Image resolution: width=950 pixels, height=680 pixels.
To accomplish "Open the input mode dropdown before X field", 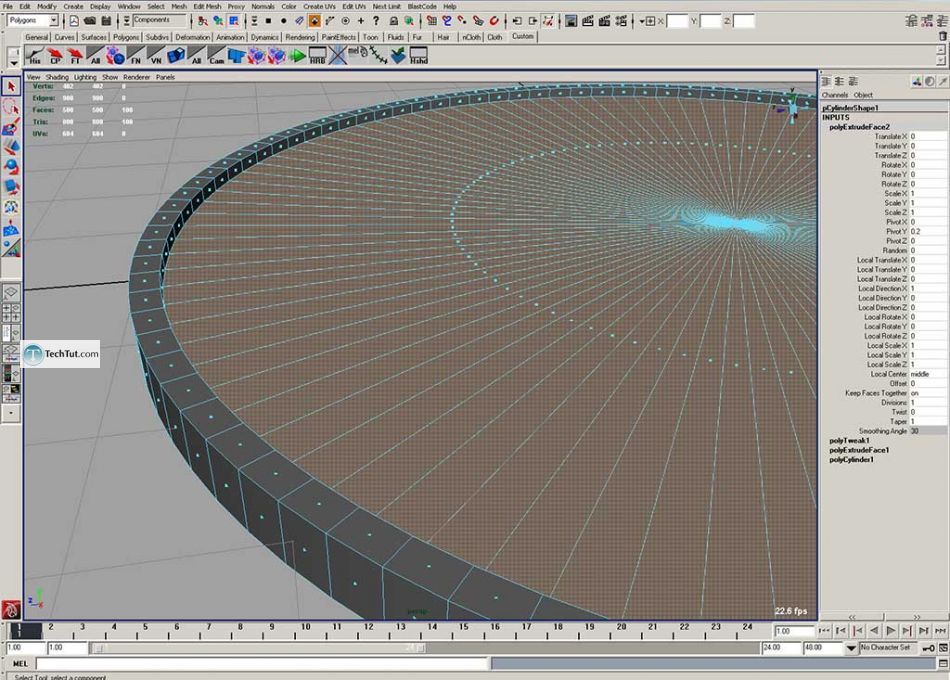I will coord(646,21).
